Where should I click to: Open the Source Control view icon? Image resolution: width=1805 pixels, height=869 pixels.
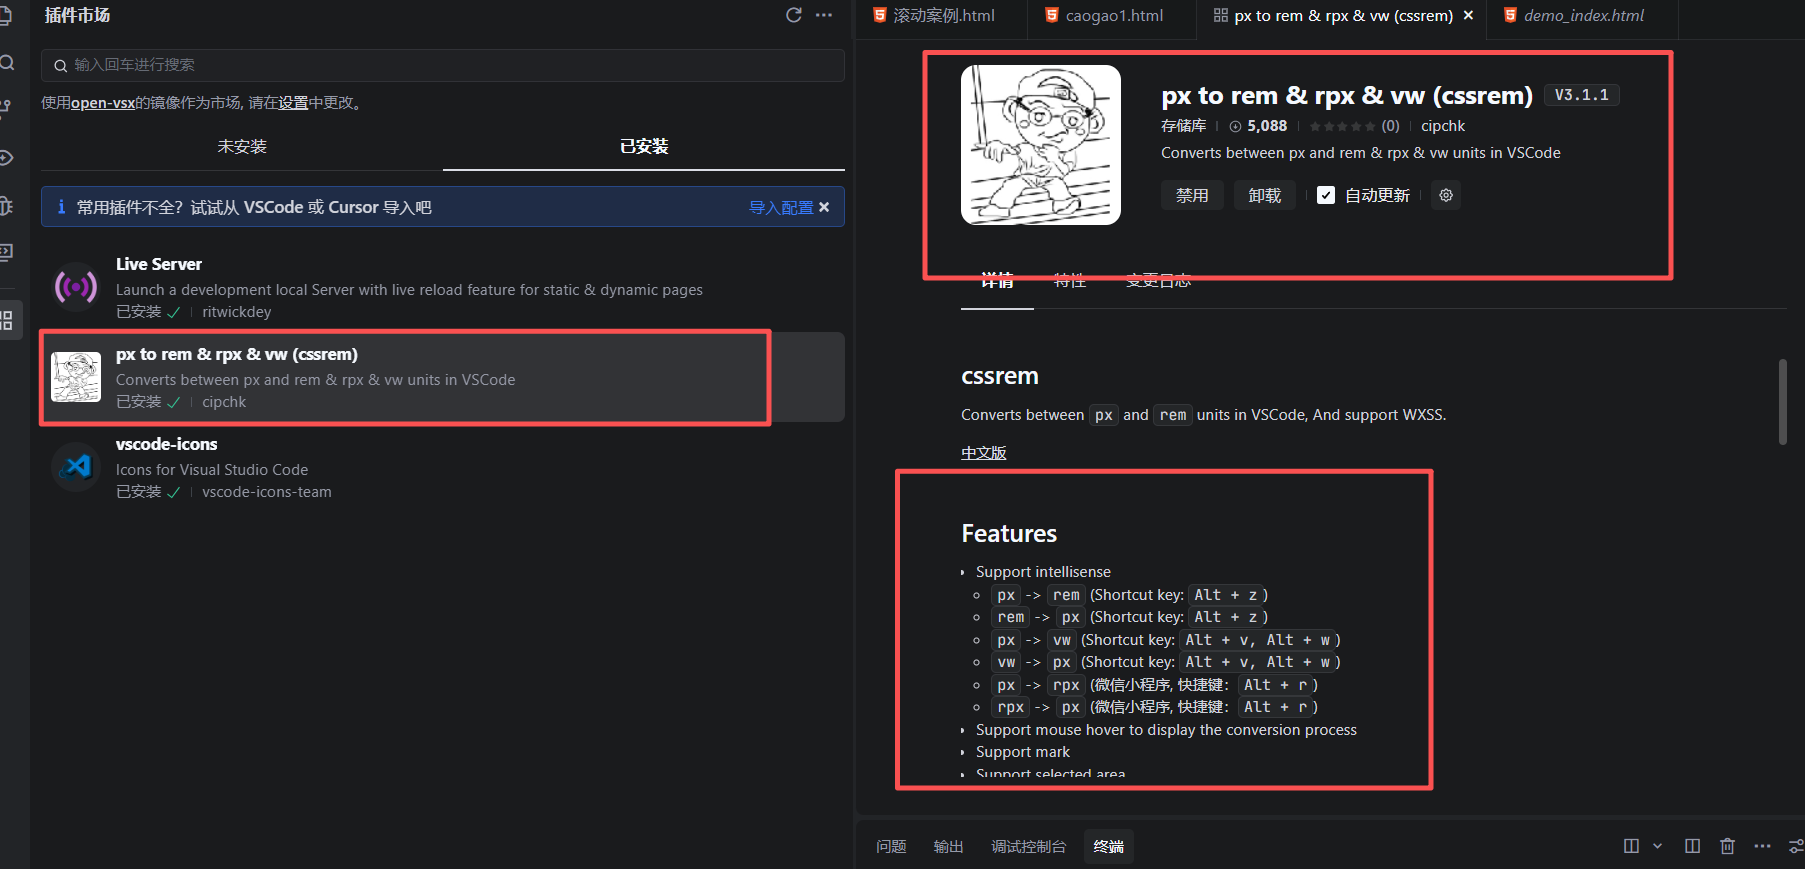pyautogui.click(x=5, y=108)
